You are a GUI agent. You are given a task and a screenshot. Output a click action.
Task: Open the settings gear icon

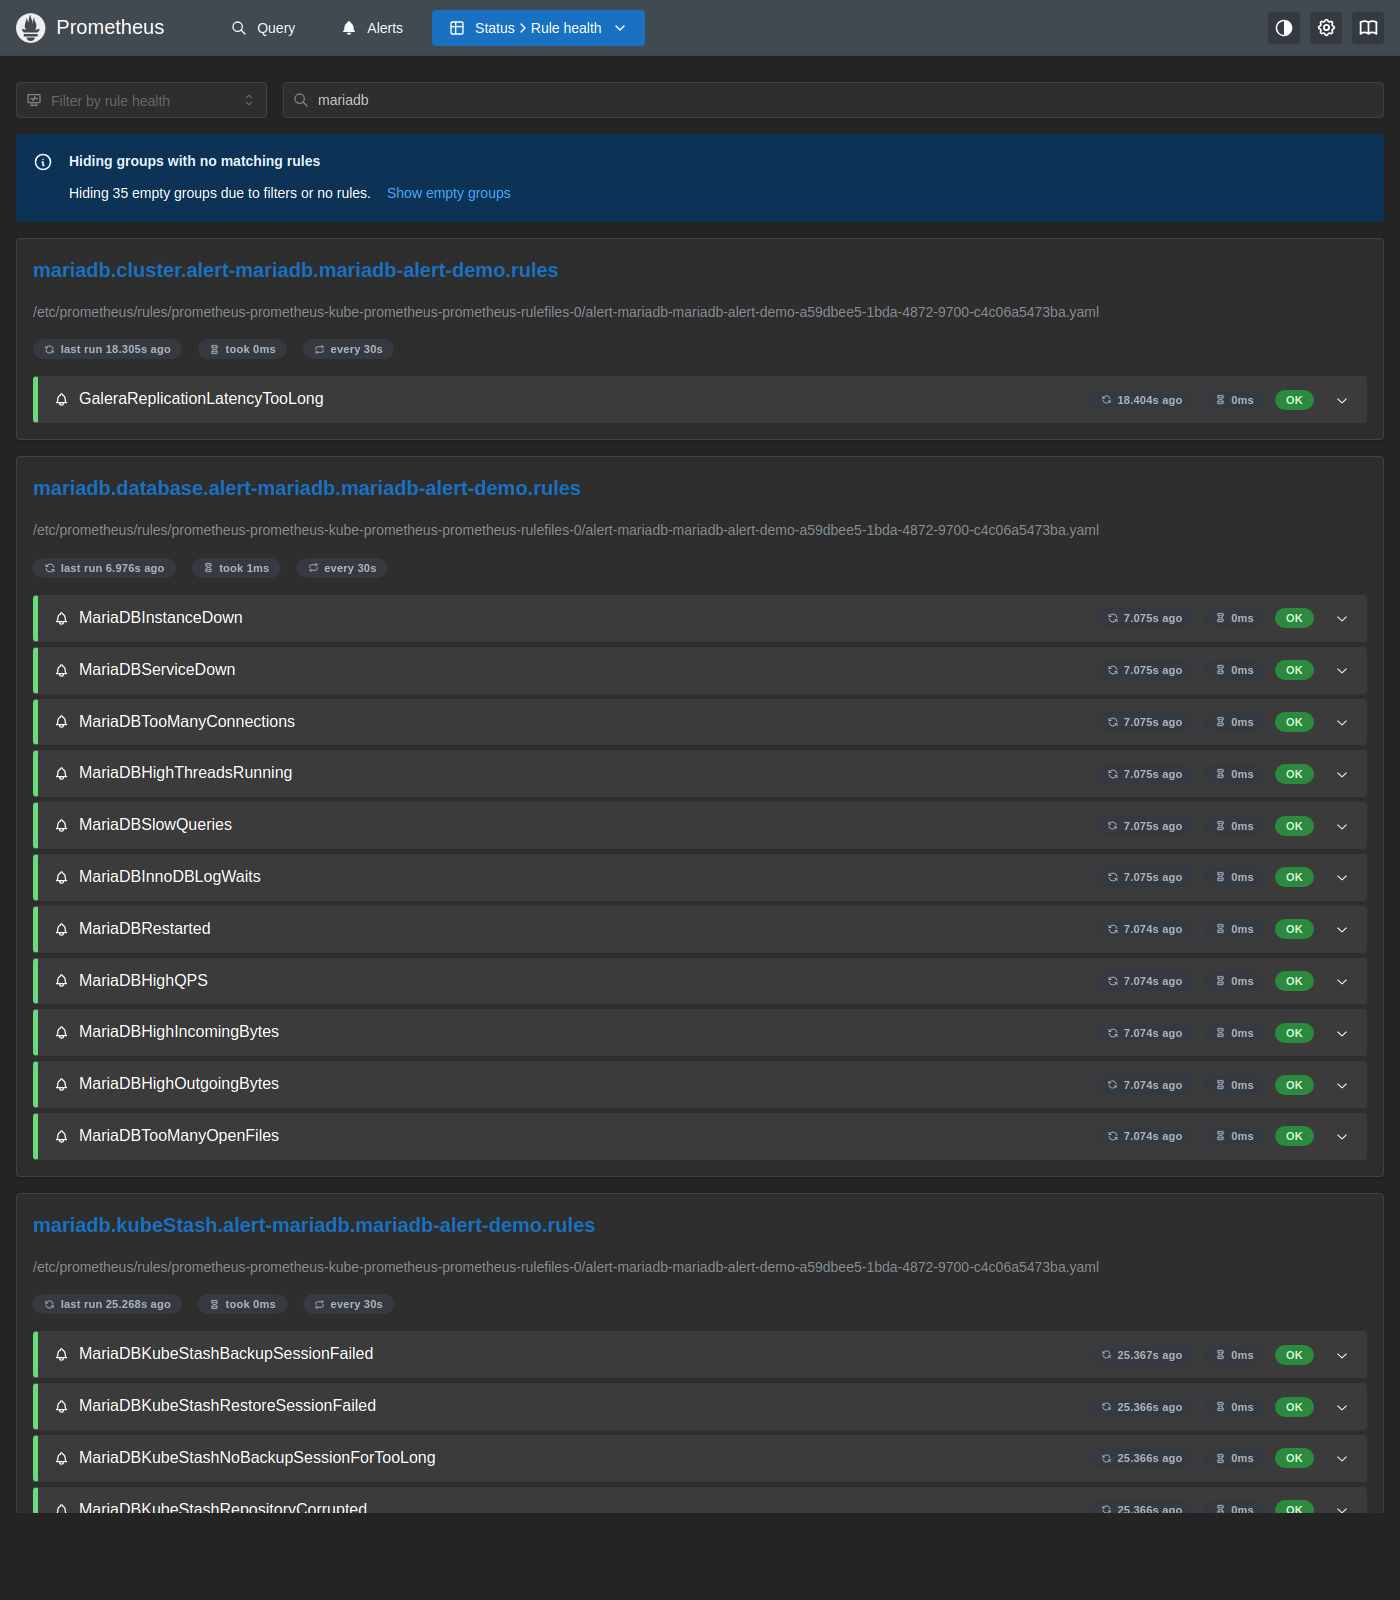(x=1326, y=28)
